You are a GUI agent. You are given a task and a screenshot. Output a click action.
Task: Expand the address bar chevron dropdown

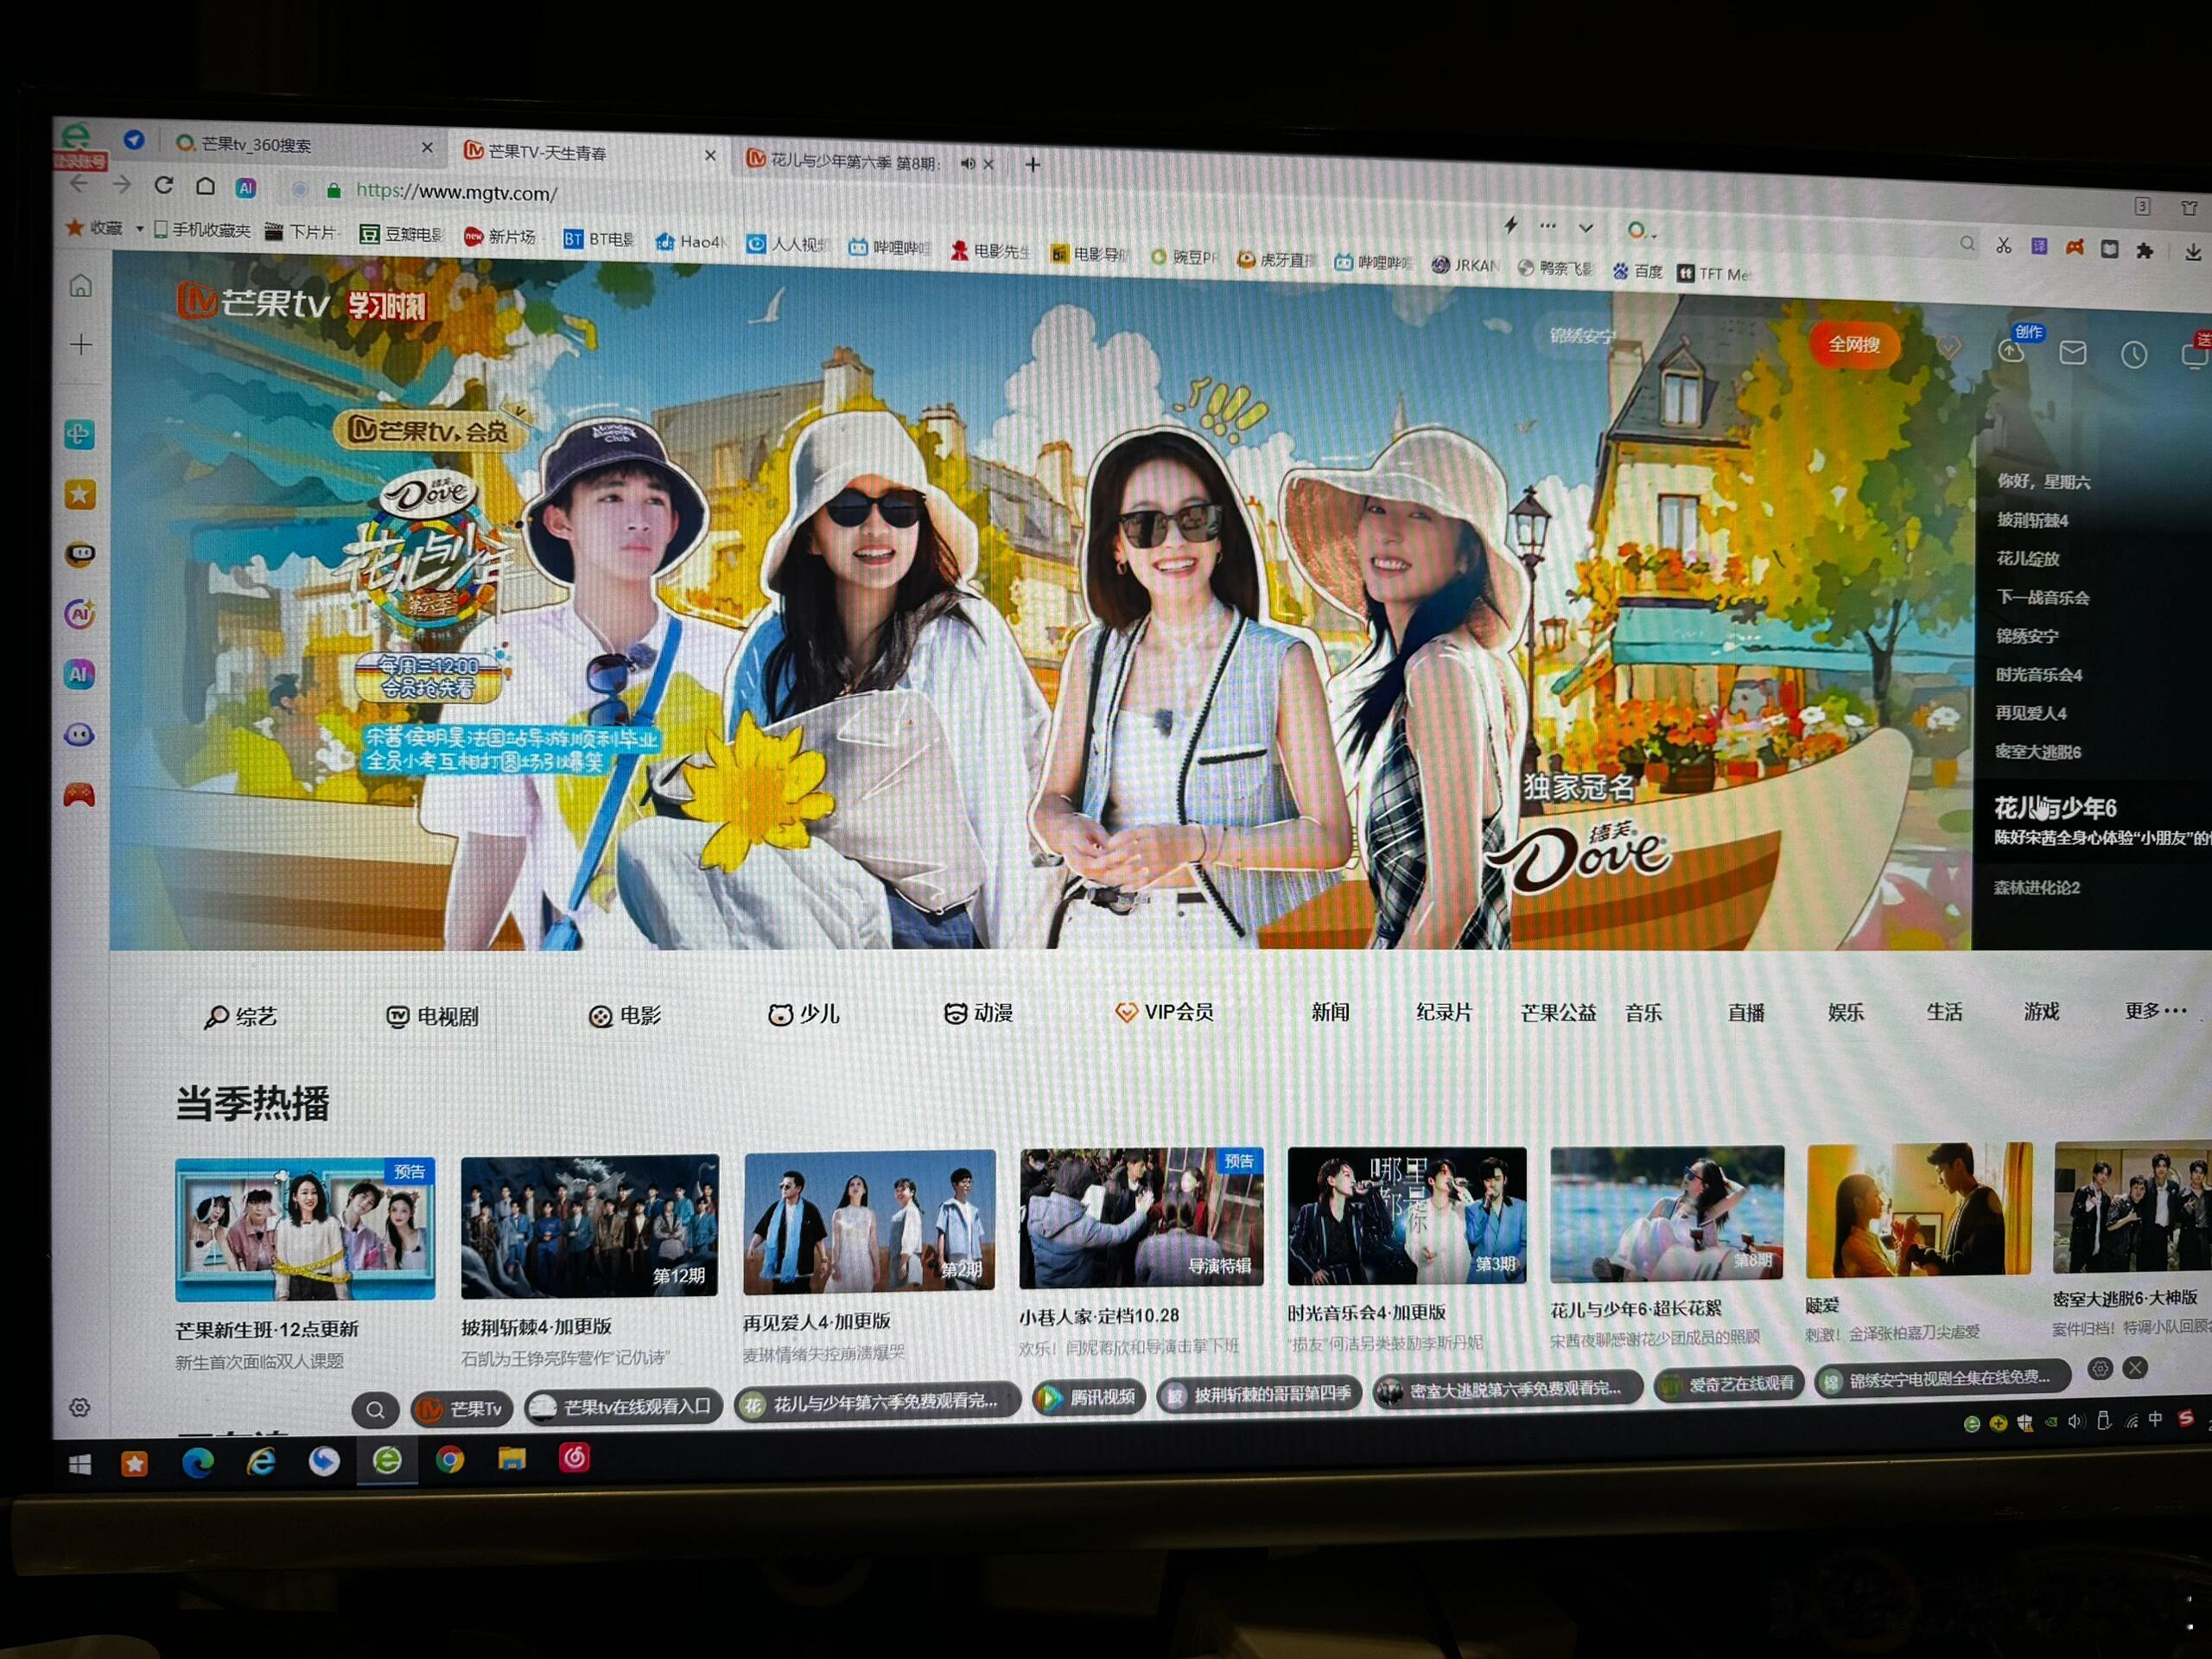[x=1586, y=228]
